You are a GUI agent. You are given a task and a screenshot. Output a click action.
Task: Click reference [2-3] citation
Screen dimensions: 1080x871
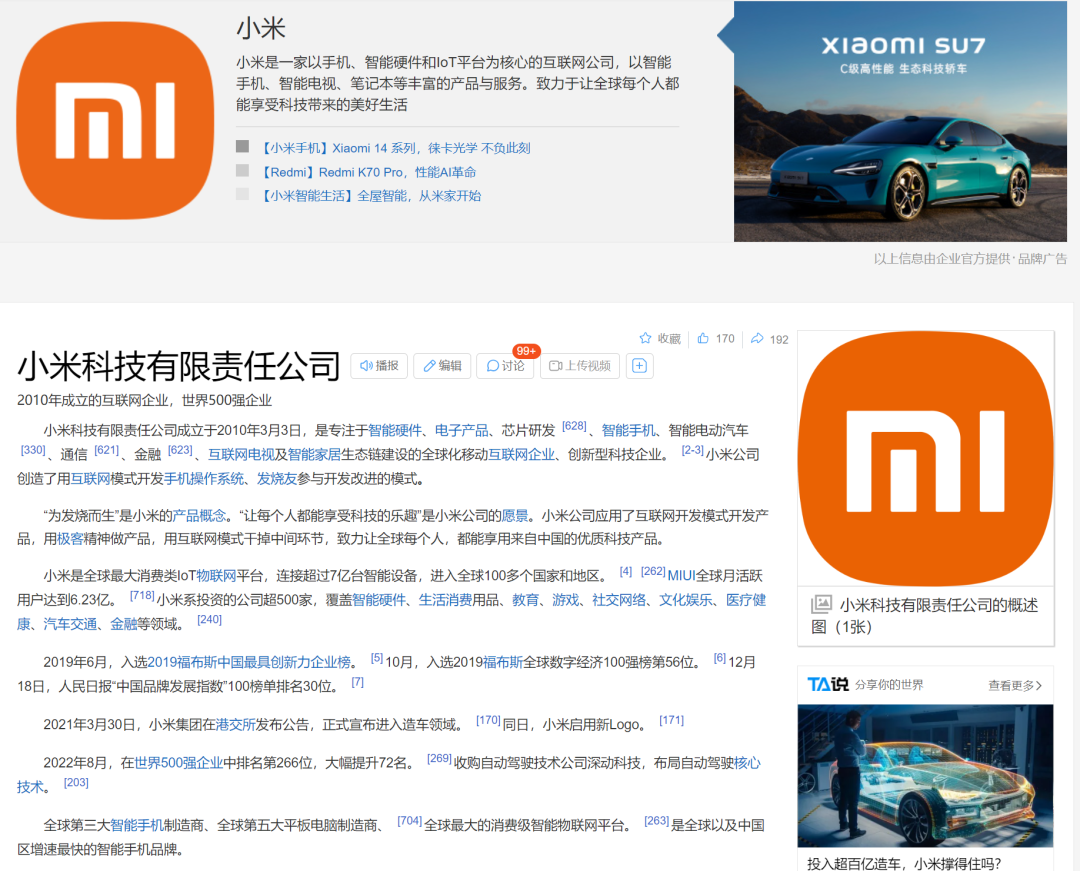tap(692, 450)
